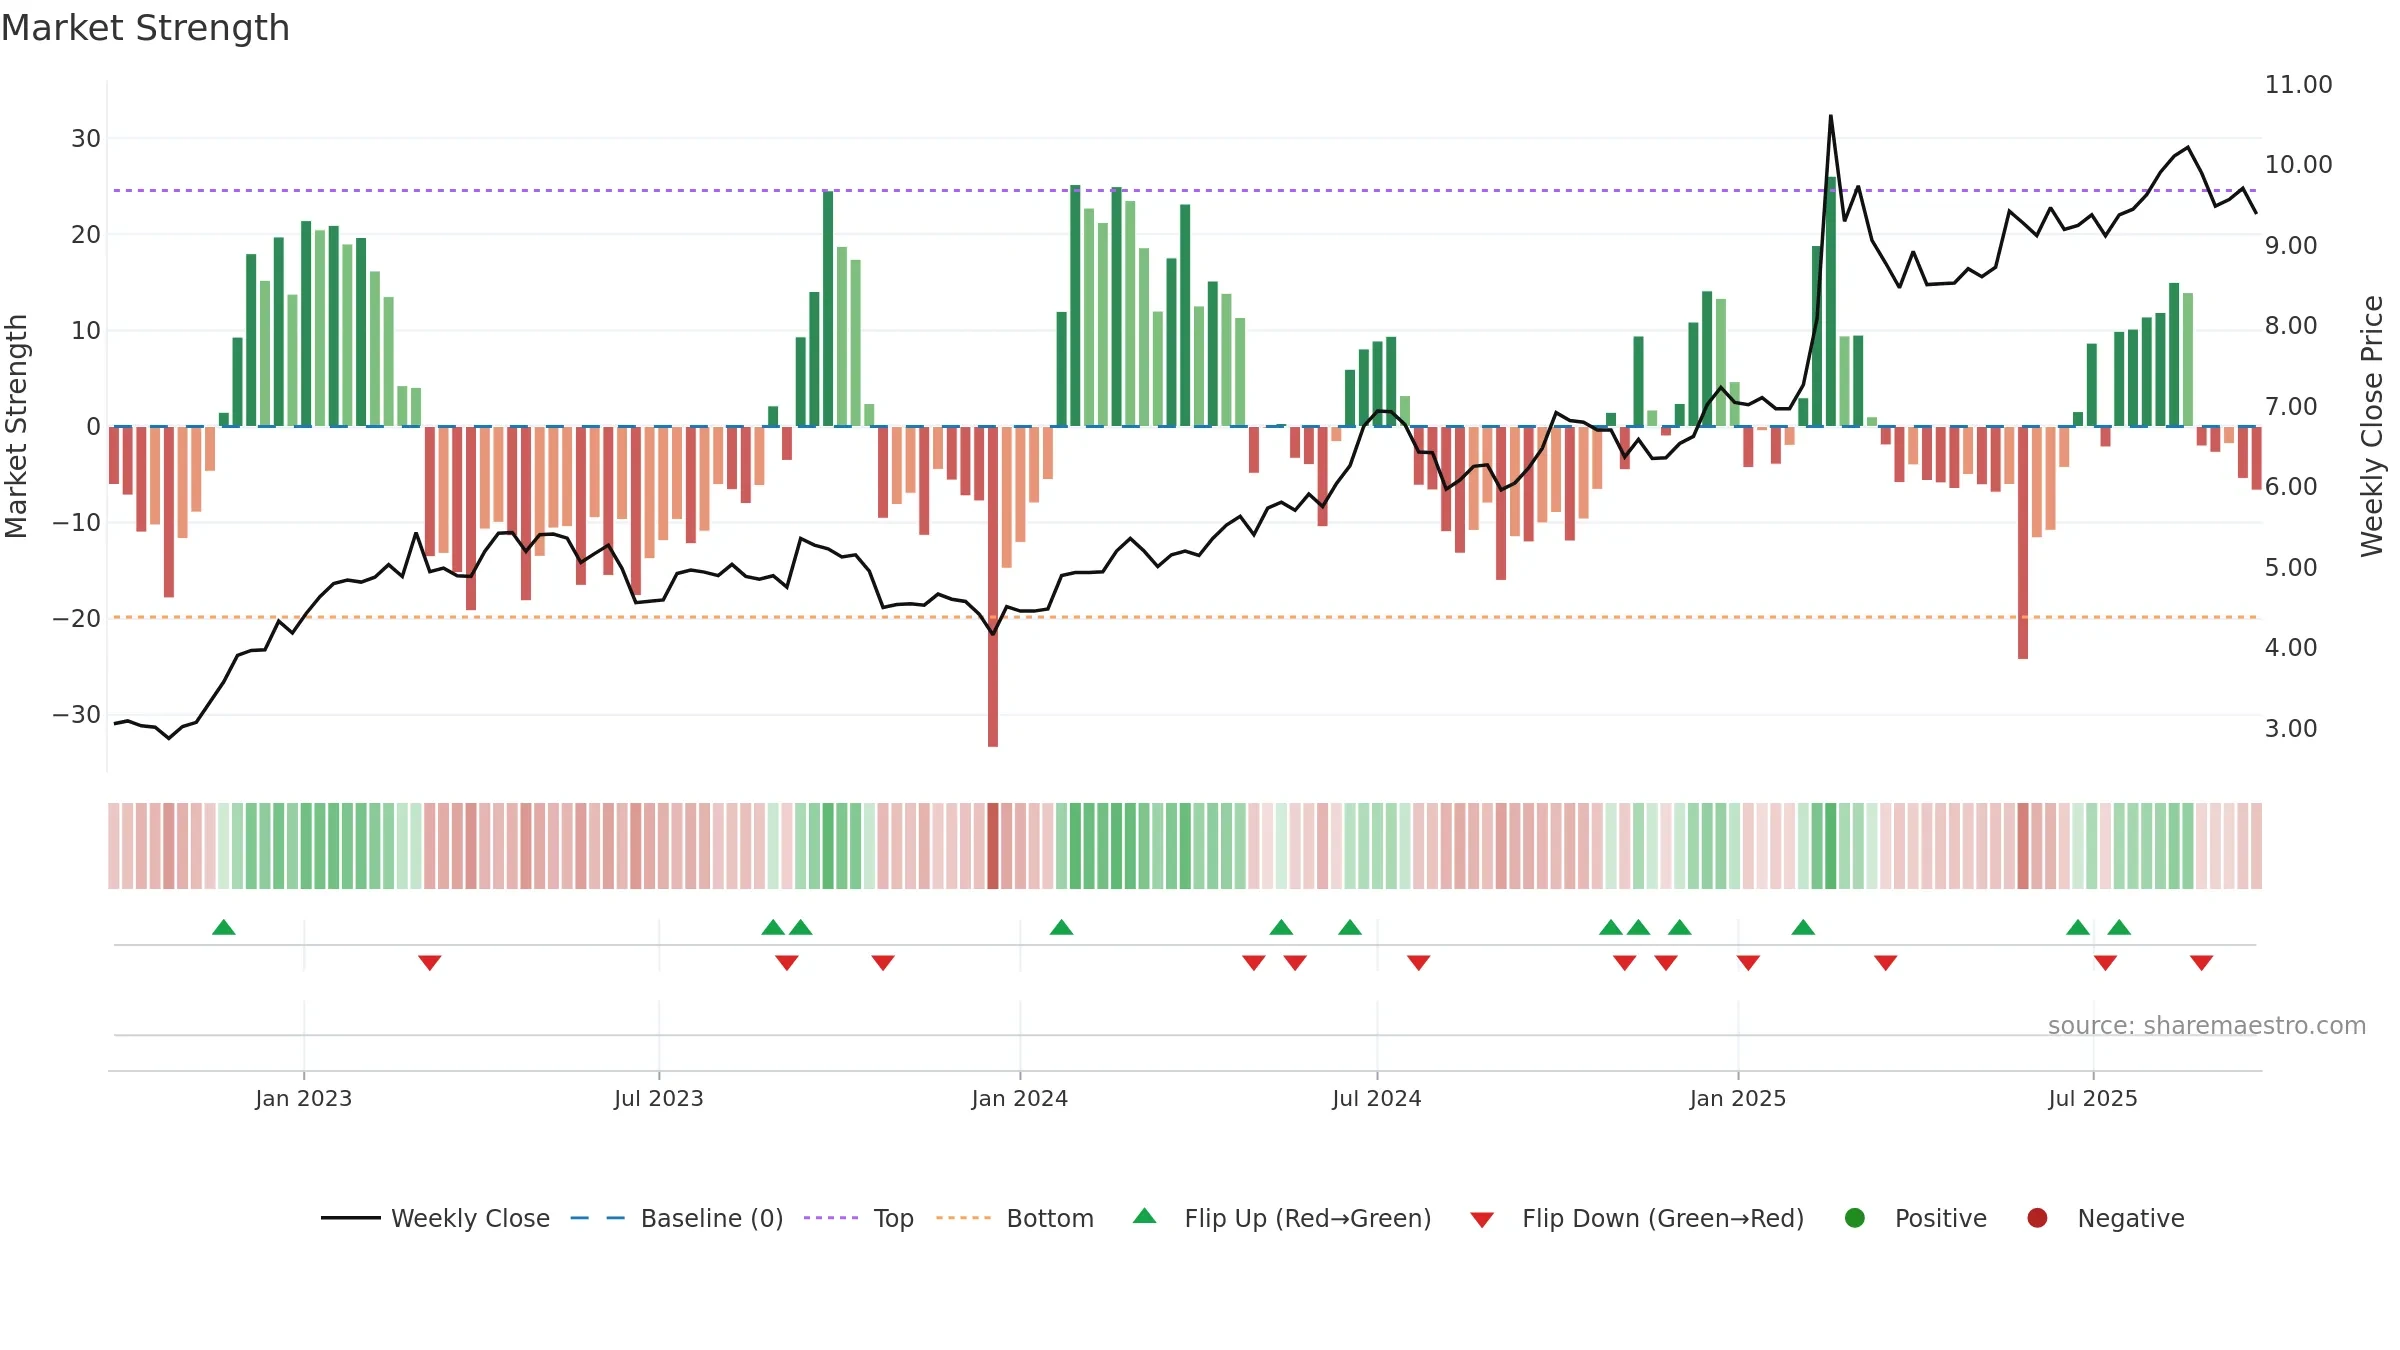Click the Market Strength vertical axis title
Image resolution: width=2400 pixels, height=1350 pixels.
pos(16,426)
